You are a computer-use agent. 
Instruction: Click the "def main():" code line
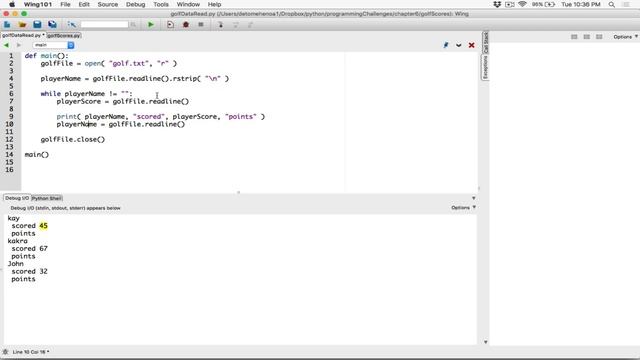(x=47, y=56)
